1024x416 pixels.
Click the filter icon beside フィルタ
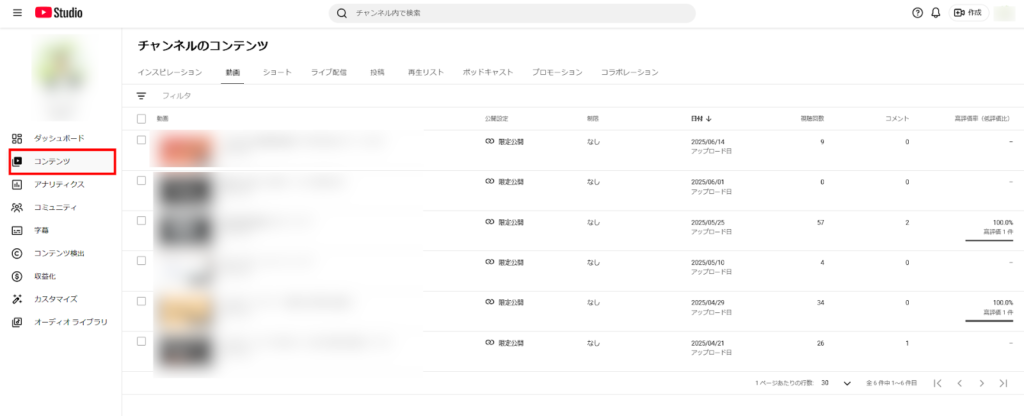141,96
